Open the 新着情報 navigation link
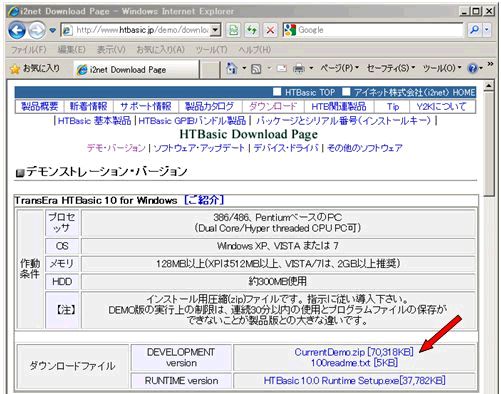The image size is (501, 394). point(88,107)
